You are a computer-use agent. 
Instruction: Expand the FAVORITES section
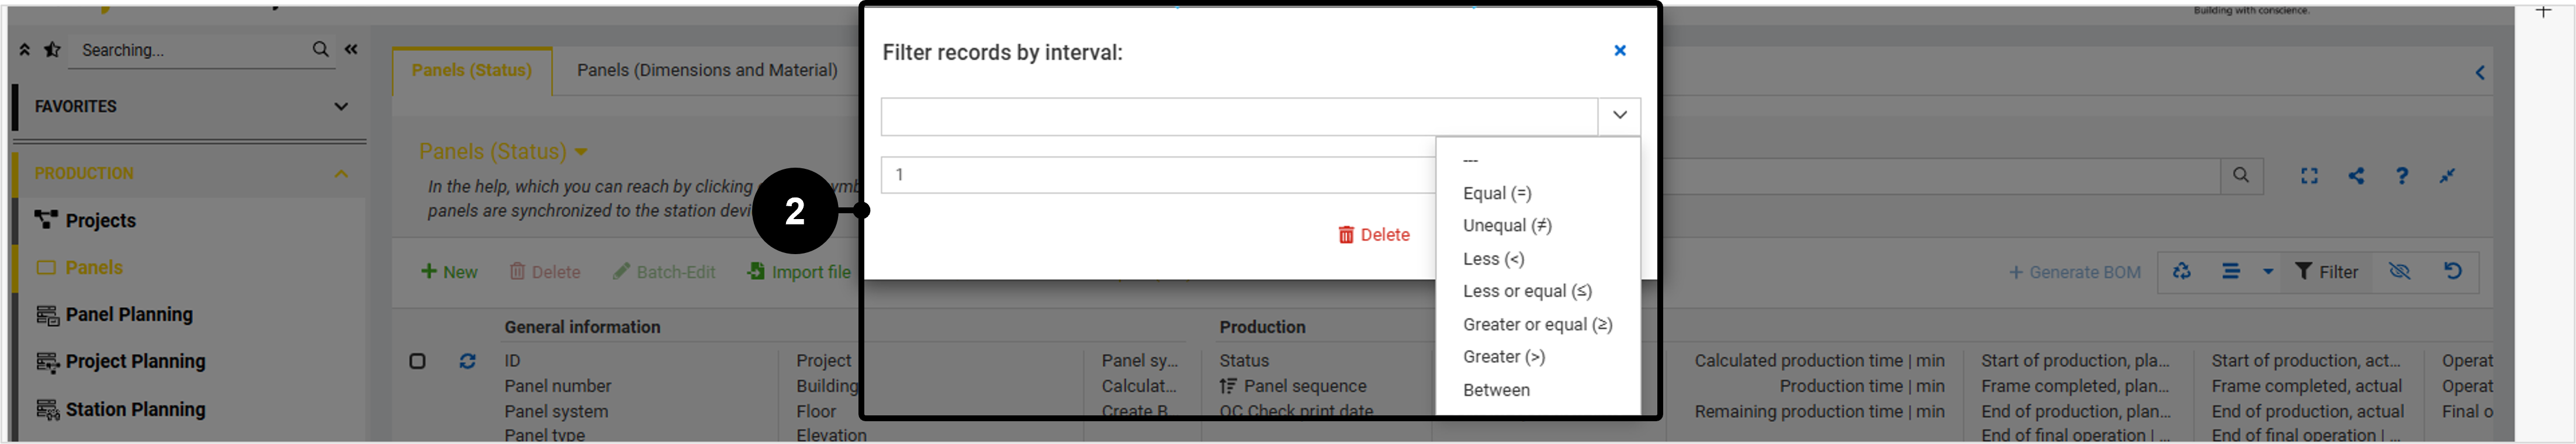coord(341,106)
